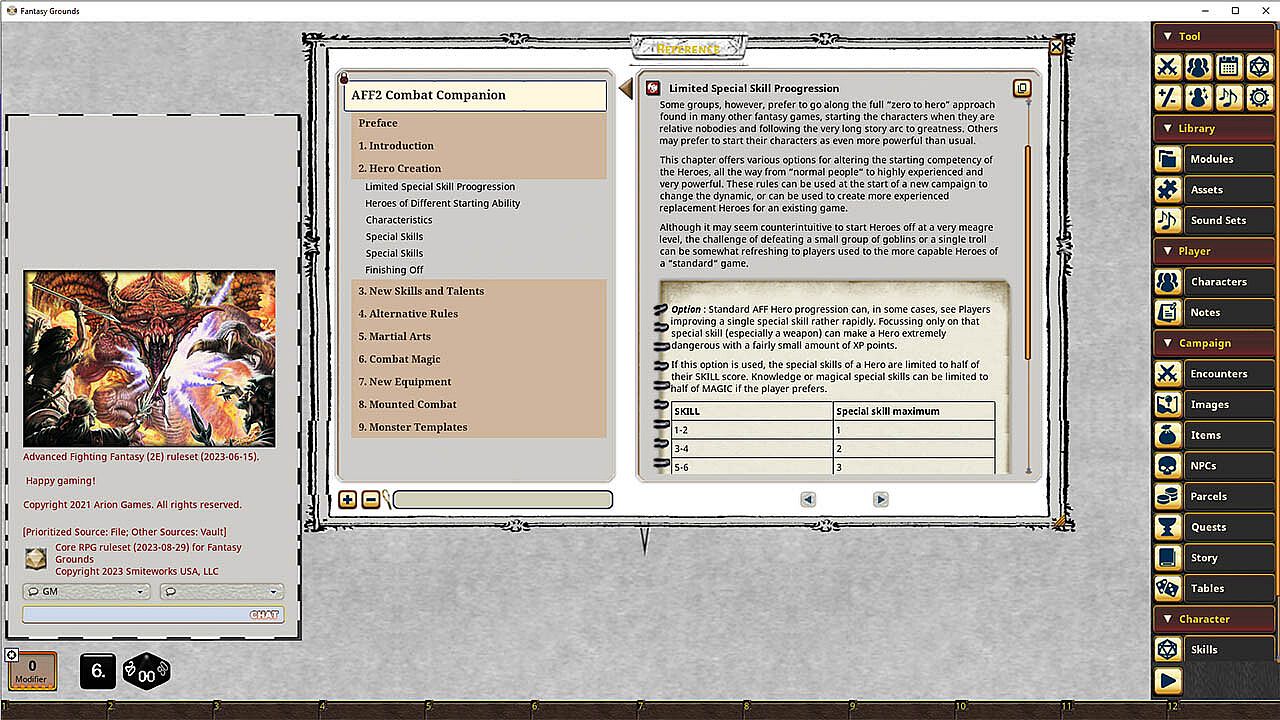Image resolution: width=1280 pixels, height=720 pixels.
Task: Open the empty chat mode dropdown
Action: click(x=221, y=592)
